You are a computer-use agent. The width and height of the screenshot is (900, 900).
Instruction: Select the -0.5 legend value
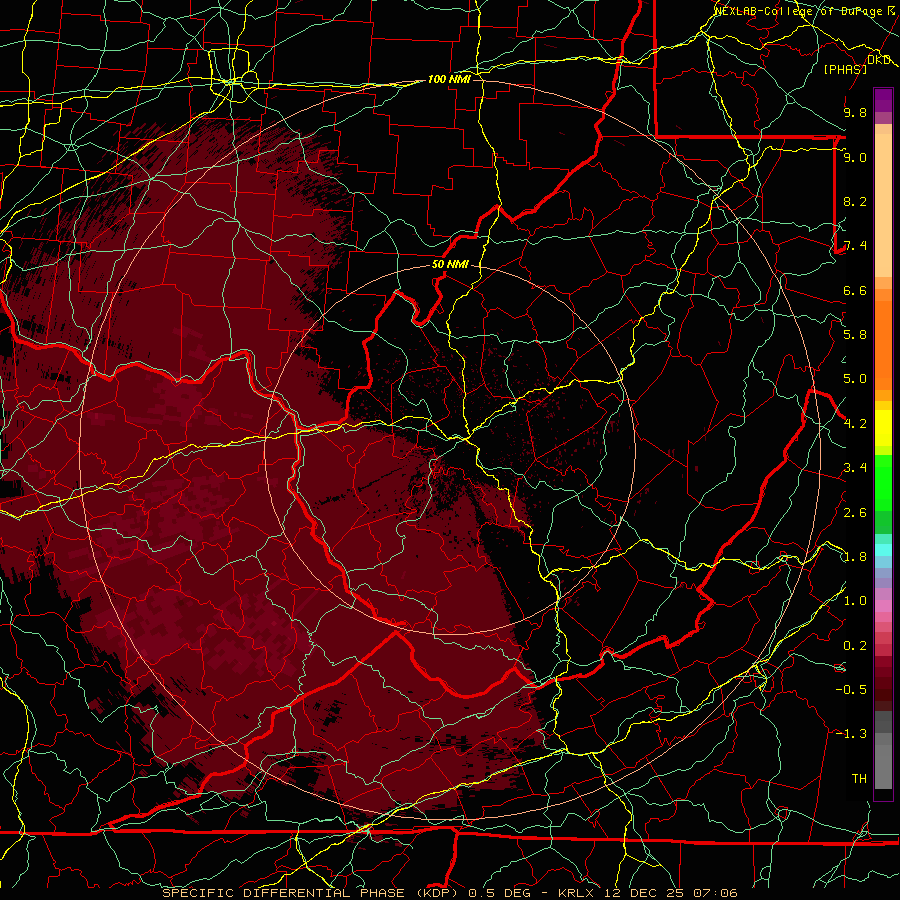pos(851,690)
